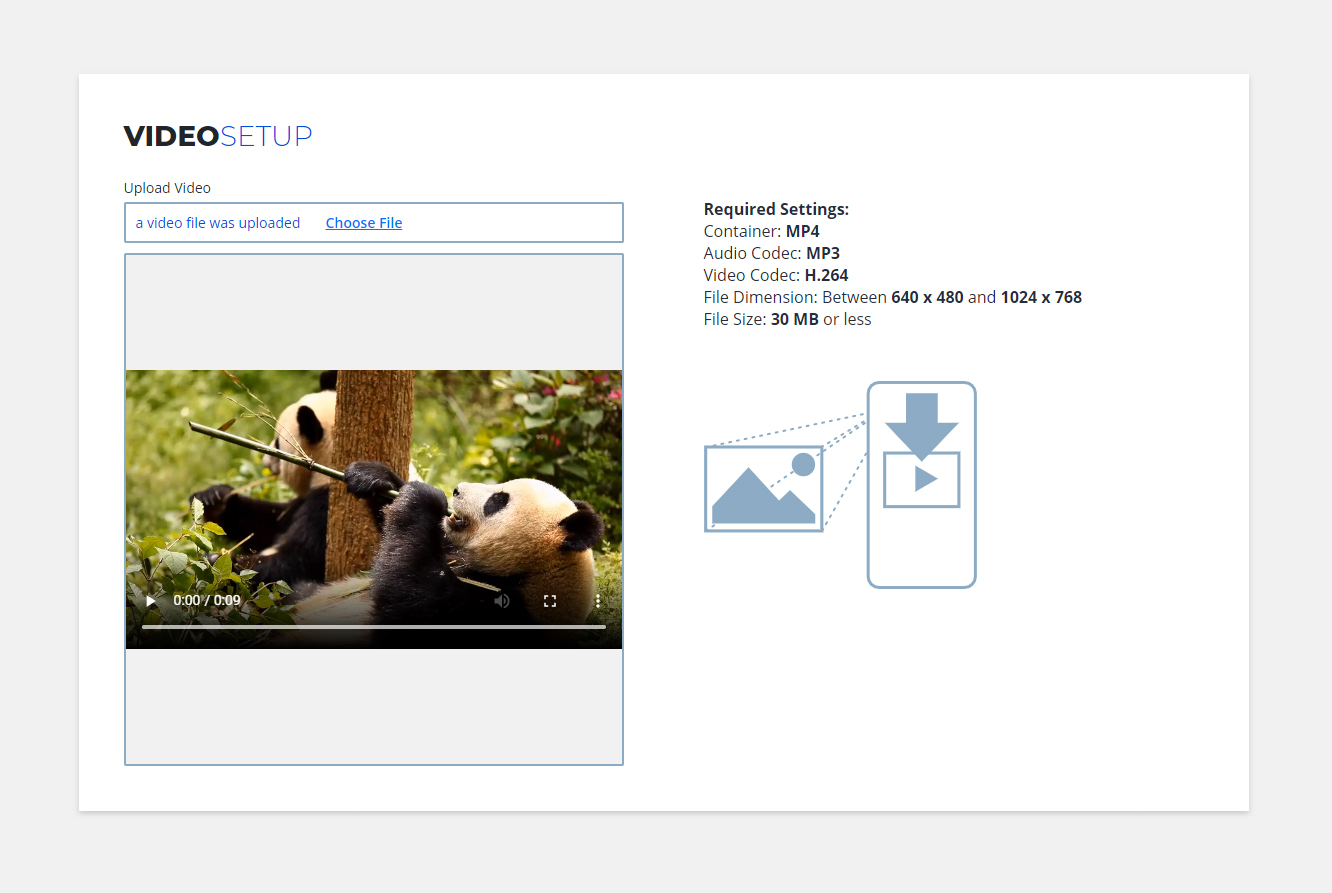
Task: Mute the video audio
Action: (502, 601)
